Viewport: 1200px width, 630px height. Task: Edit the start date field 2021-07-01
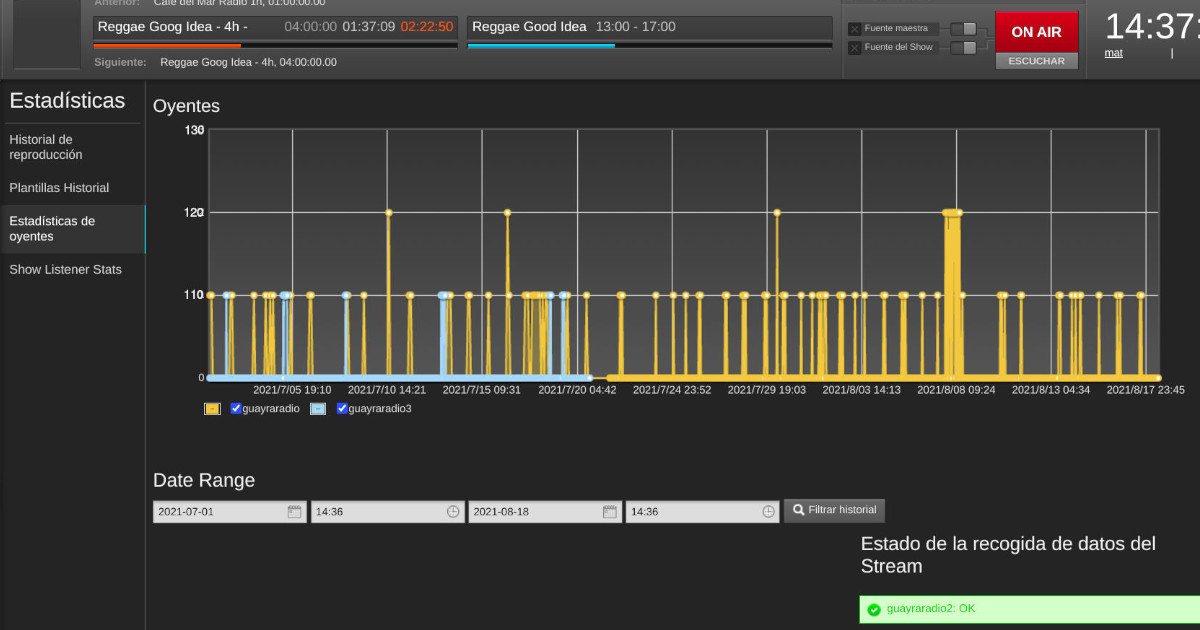[x=230, y=511]
